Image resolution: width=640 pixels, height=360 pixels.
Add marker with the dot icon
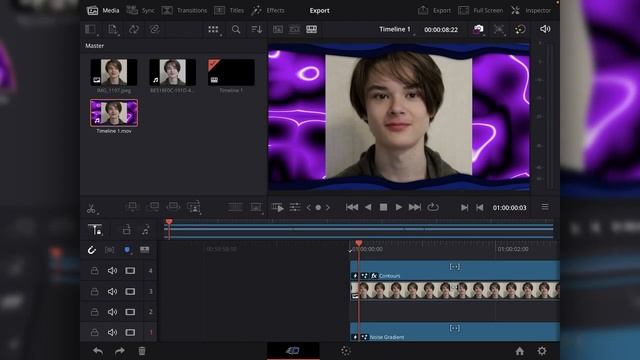318,208
